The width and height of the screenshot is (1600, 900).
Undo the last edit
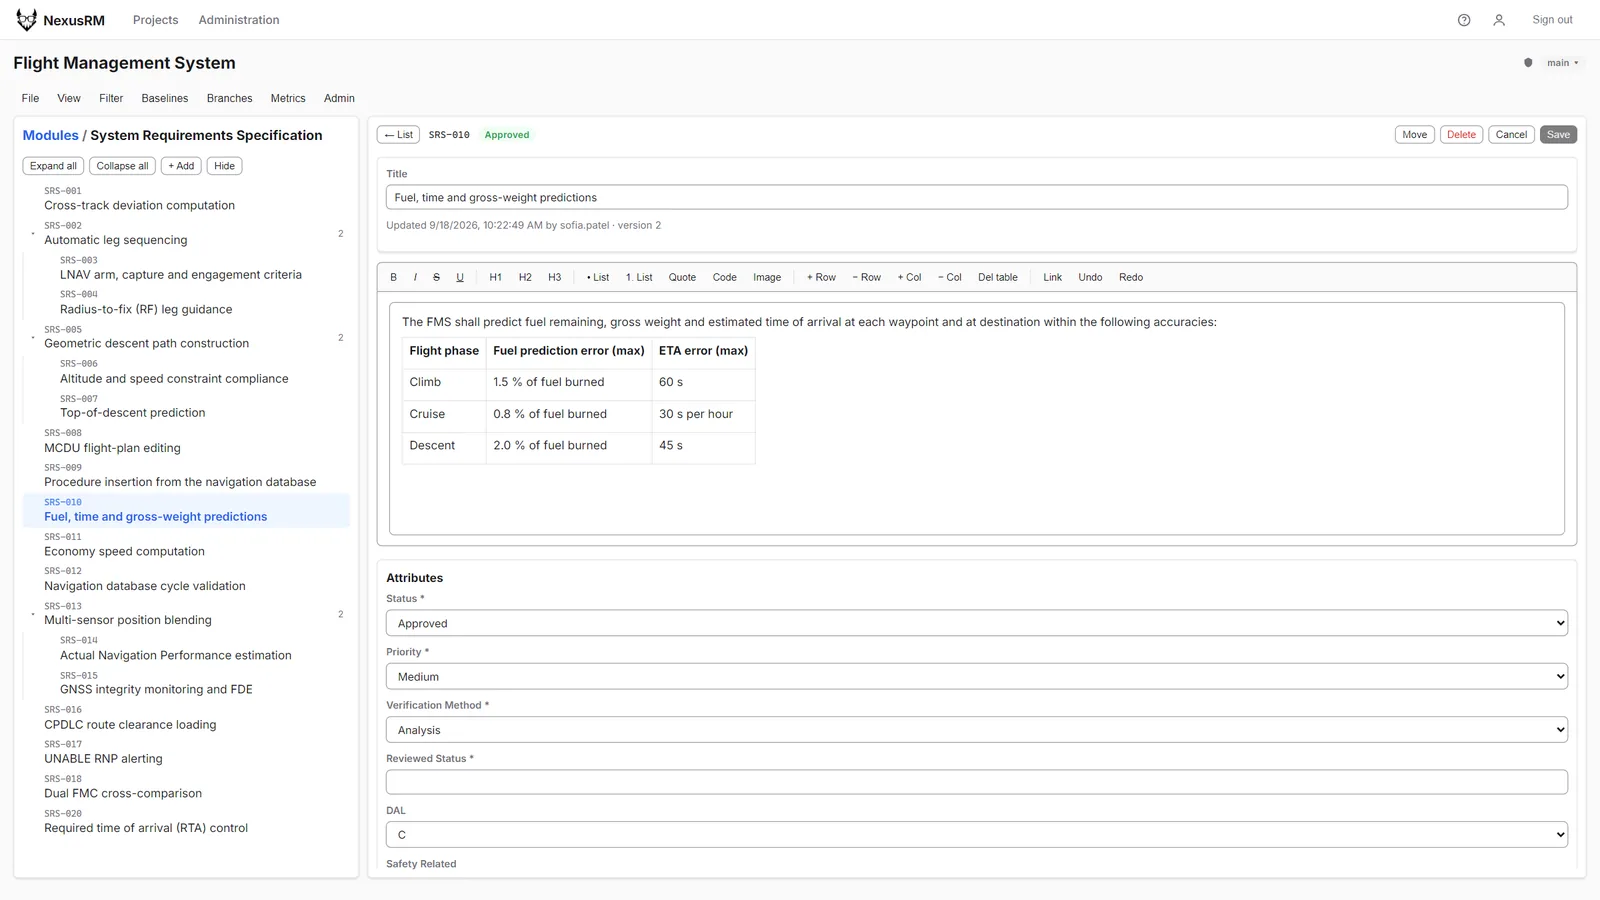tap(1090, 278)
